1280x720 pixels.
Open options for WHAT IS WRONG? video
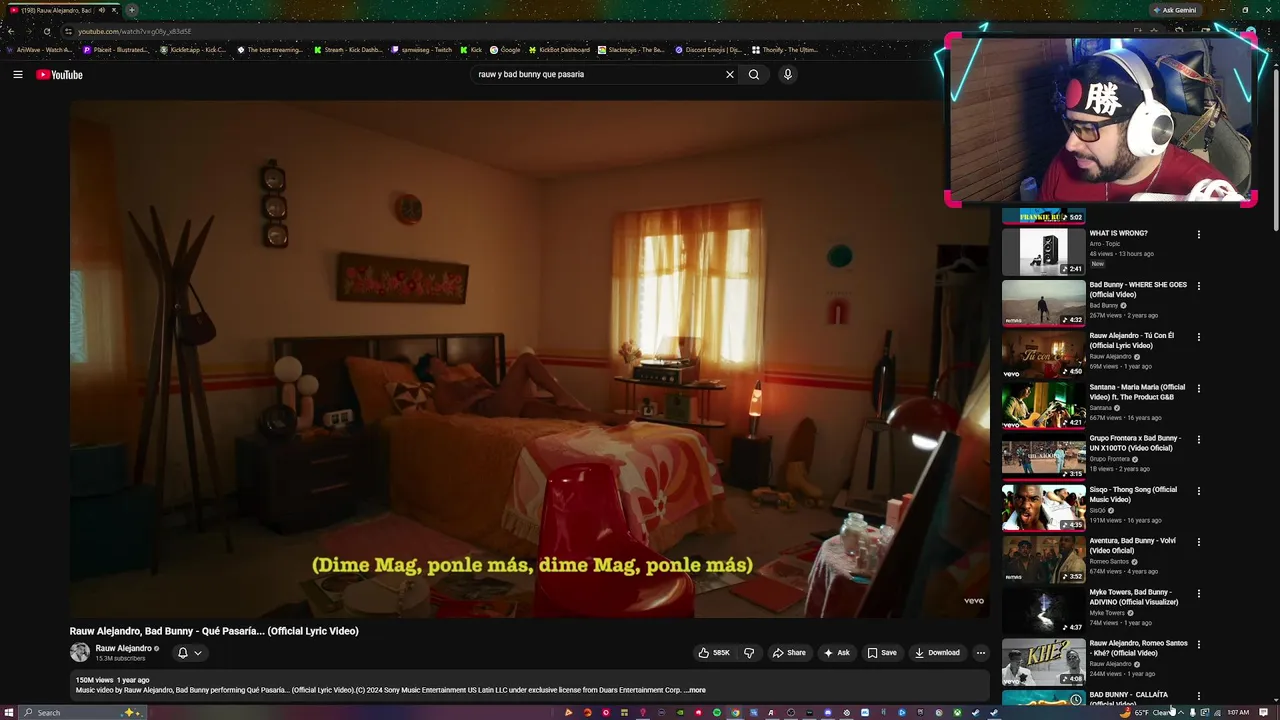coord(1198,234)
